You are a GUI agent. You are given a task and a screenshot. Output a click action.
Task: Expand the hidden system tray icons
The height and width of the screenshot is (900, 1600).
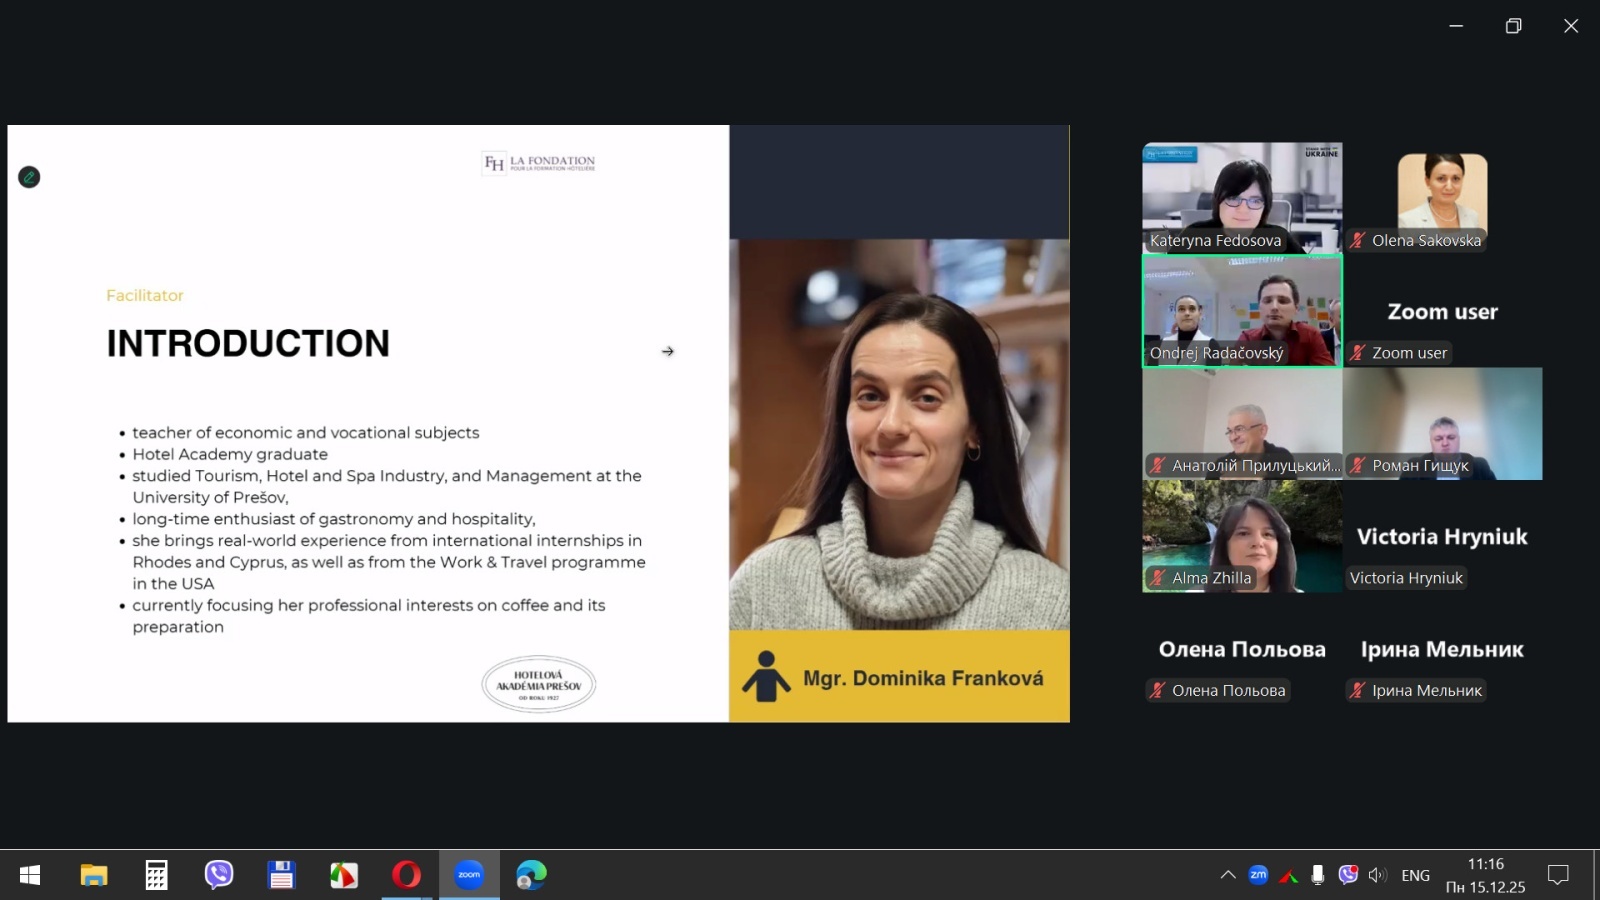(x=1228, y=875)
